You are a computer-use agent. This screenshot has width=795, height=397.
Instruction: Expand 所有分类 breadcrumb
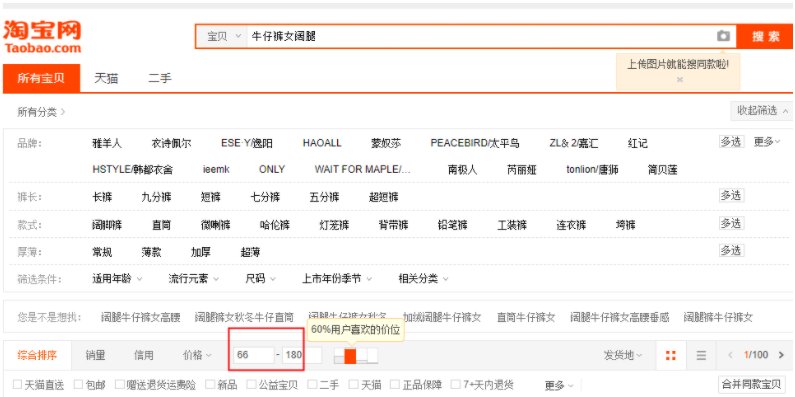tap(42, 112)
